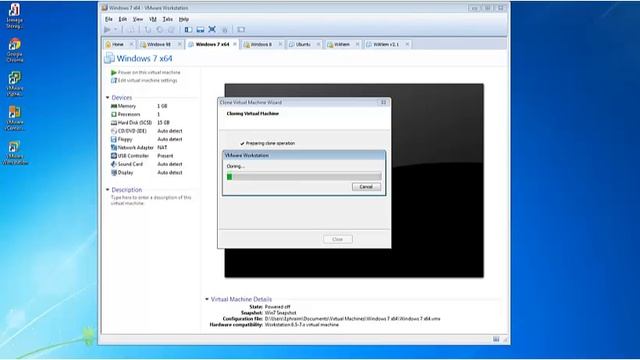Screen dimensions: 640x360
Task: Close the Home tab
Action: coord(131,44)
